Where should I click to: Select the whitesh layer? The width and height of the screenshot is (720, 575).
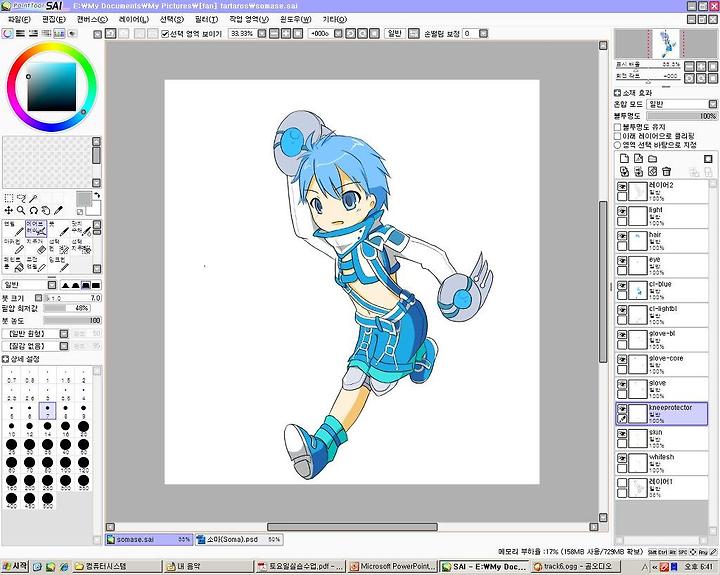pyautogui.click(x=662, y=463)
